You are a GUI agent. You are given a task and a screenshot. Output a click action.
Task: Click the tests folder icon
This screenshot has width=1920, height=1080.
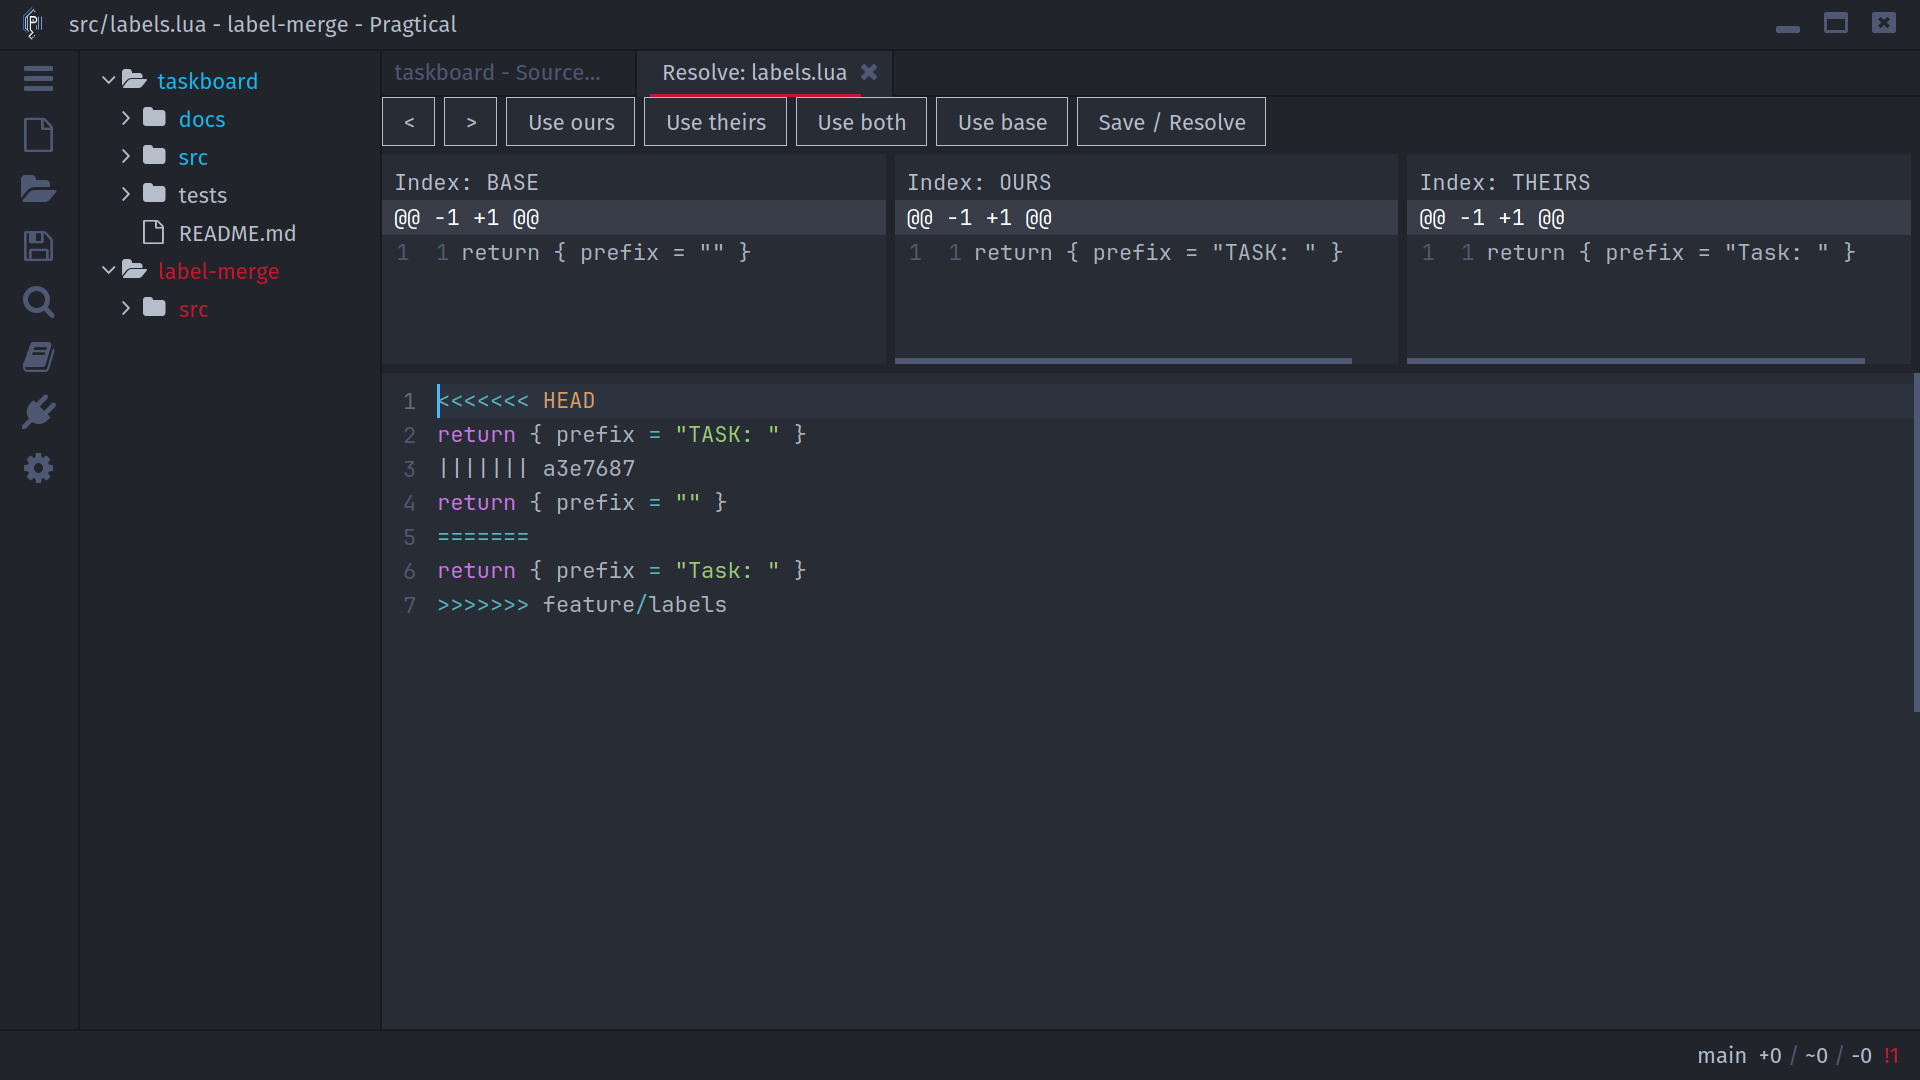154,194
